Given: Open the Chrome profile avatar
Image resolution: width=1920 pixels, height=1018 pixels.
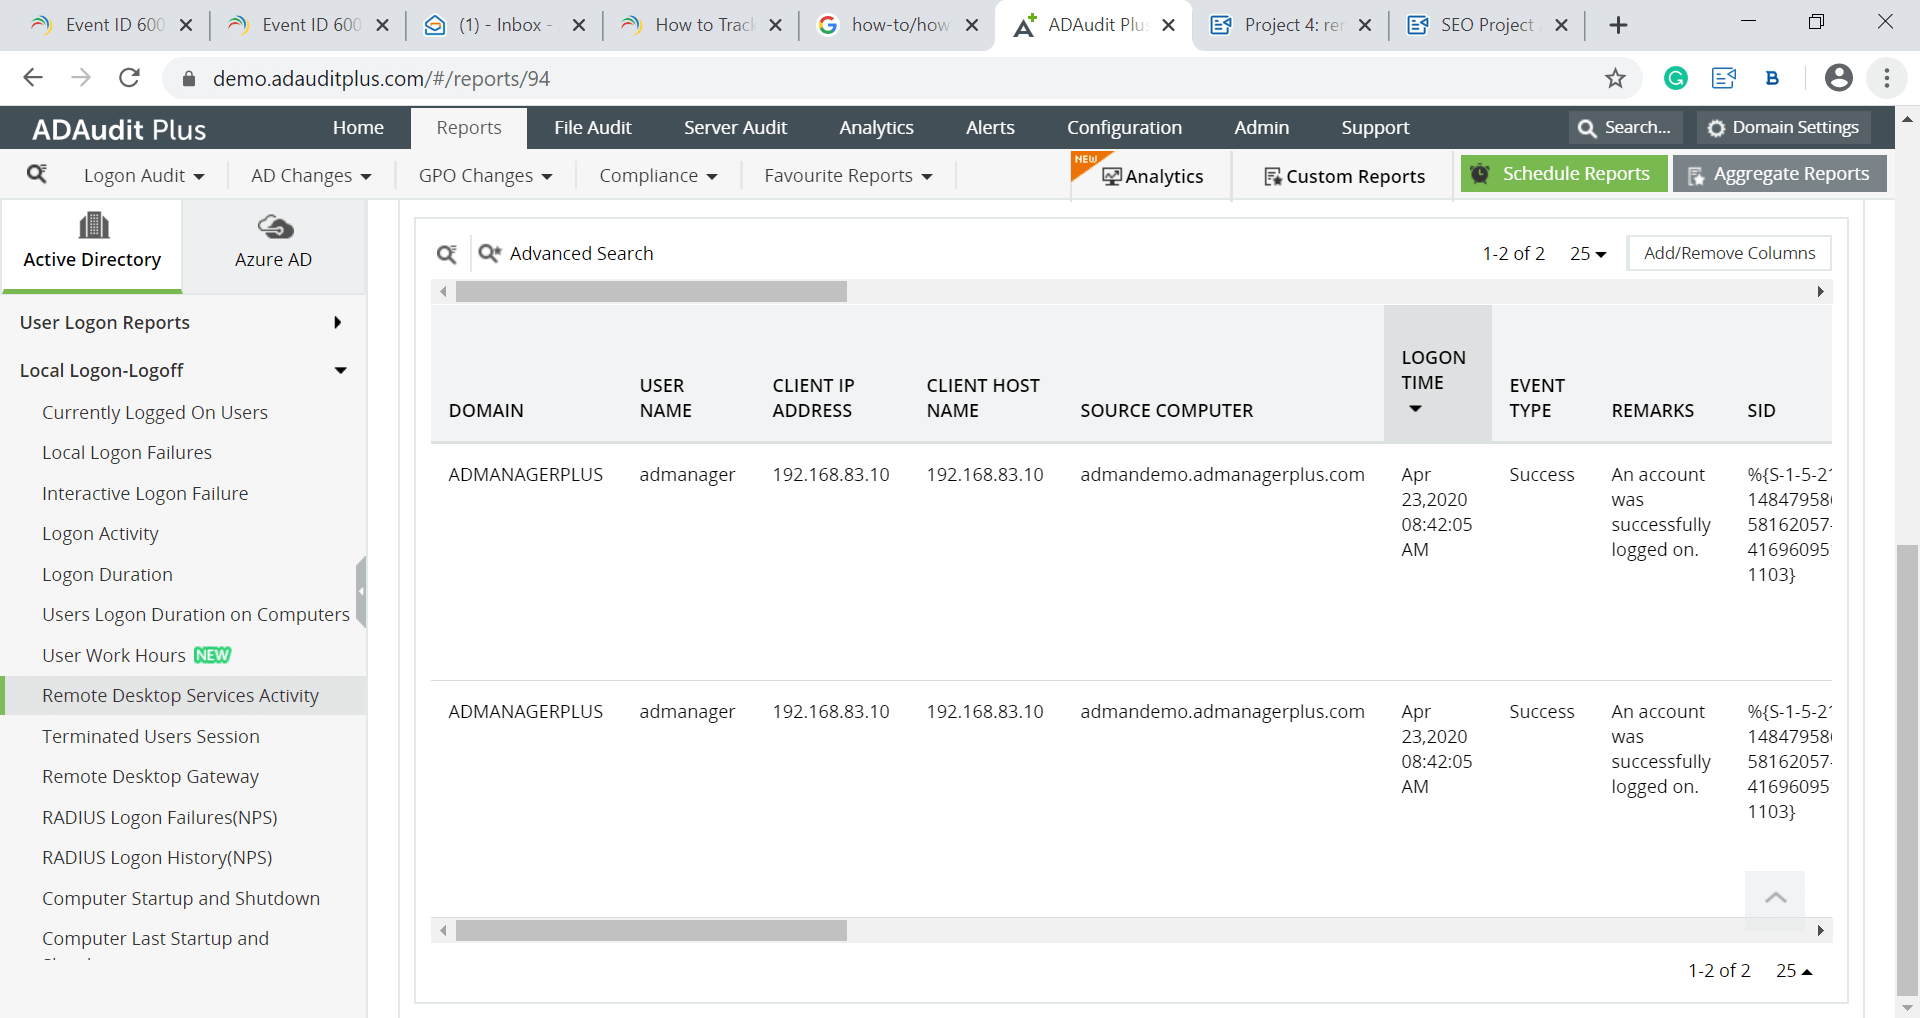Looking at the screenshot, I should click(x=1838, y=78).
